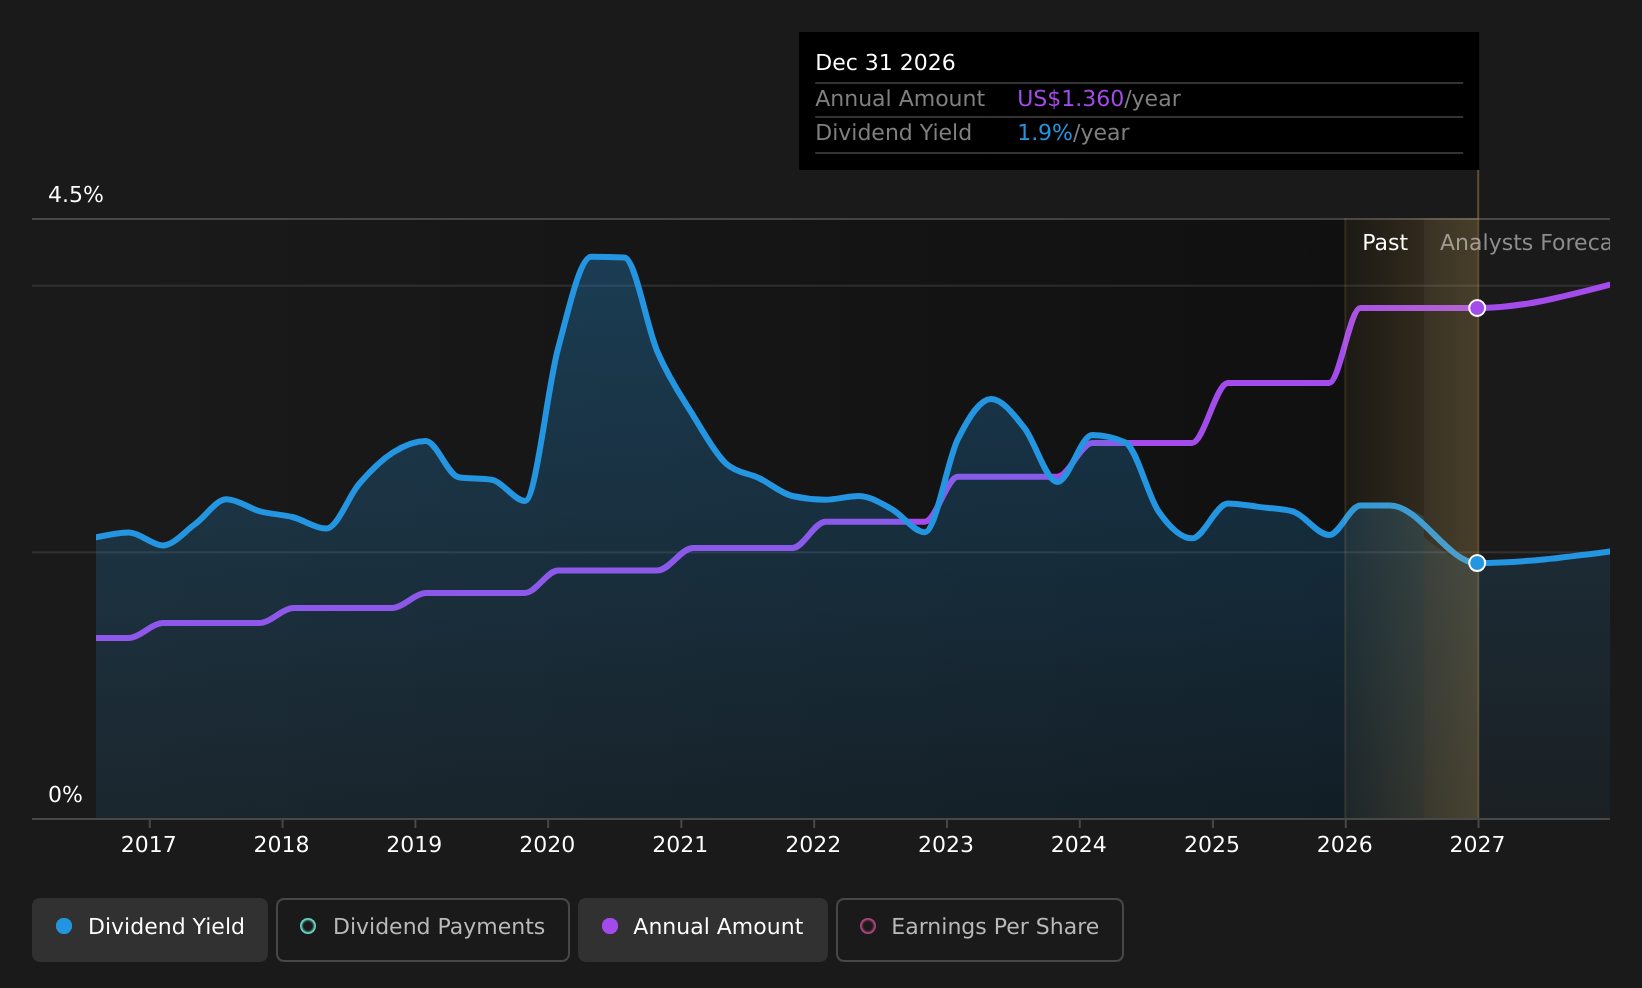Toggle the Annual Amount series
The image size is (1642, 988).
pyautogui.click(x=703, y=929)
